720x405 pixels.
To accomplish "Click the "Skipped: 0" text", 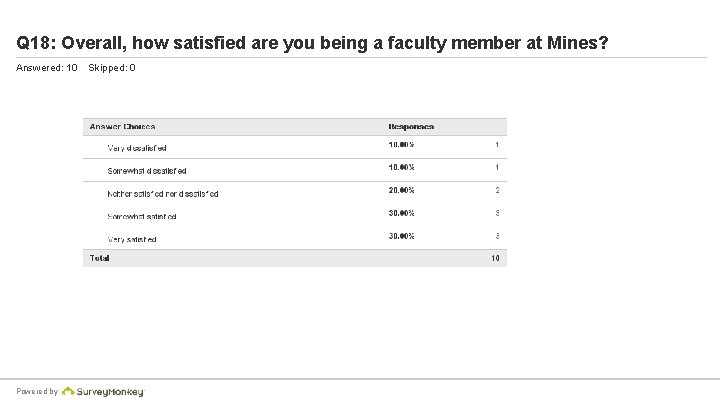I will point(112,68).
